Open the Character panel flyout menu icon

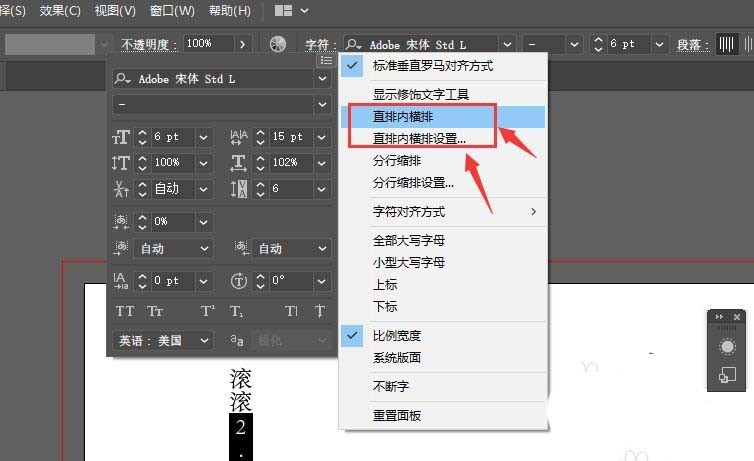click(325, 61)
